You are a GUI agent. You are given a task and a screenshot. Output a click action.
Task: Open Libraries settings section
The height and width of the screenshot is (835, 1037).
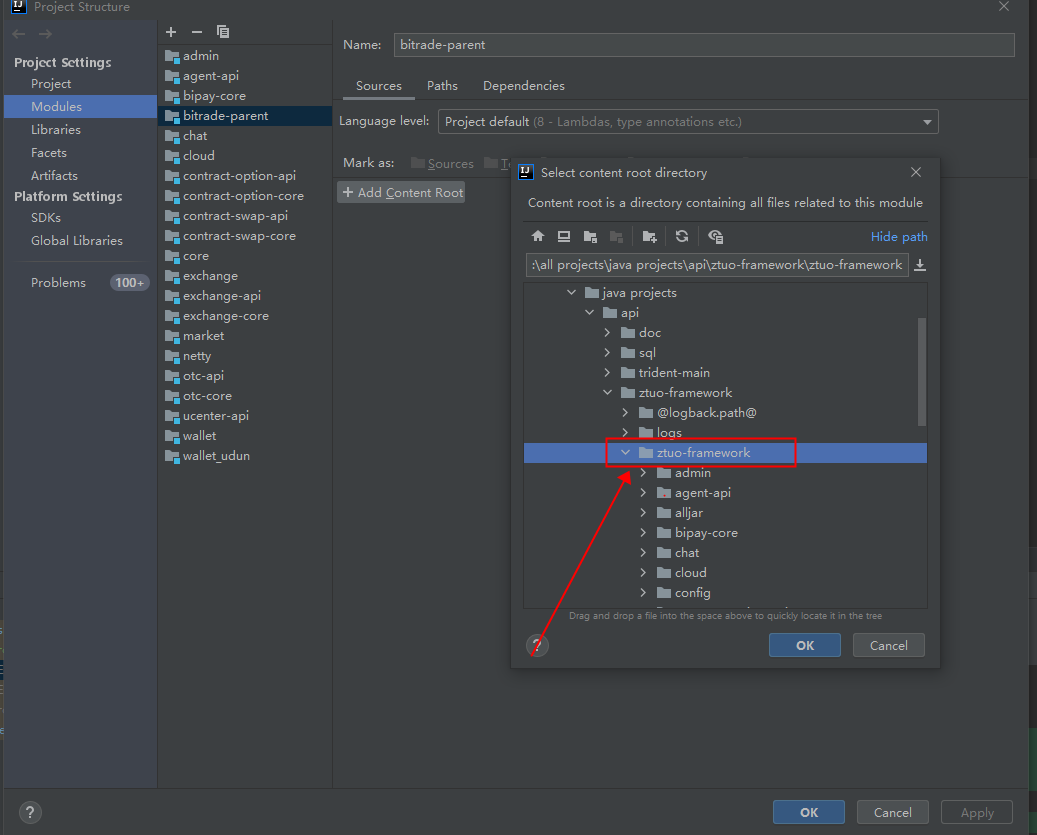tap(56, 130)
